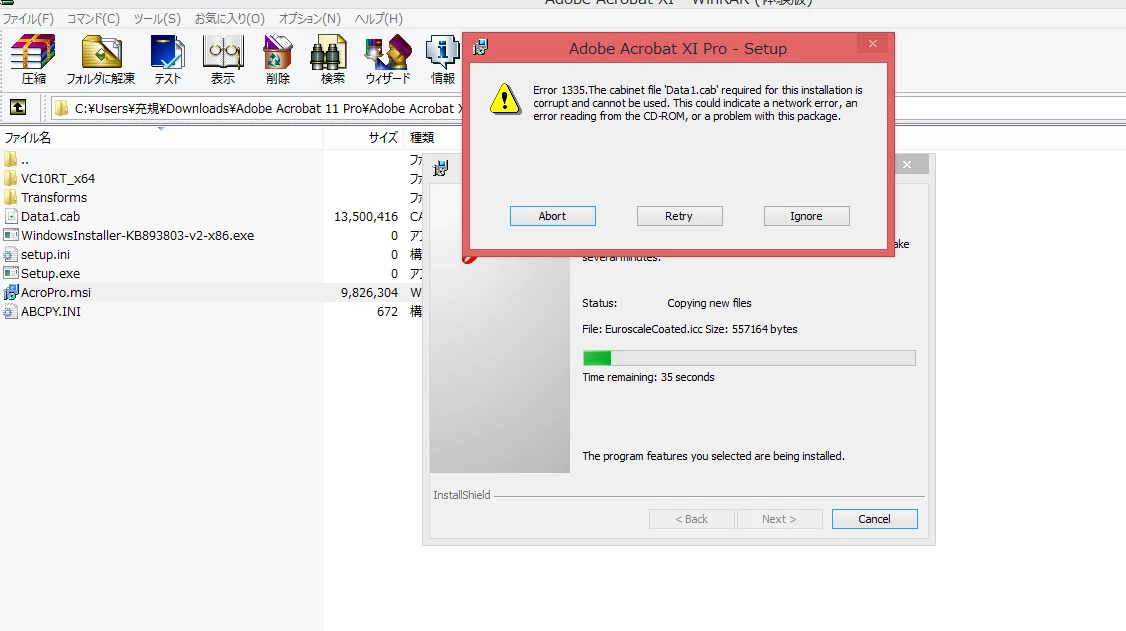
Task: Click the Abort button
Action: point(552,216)
